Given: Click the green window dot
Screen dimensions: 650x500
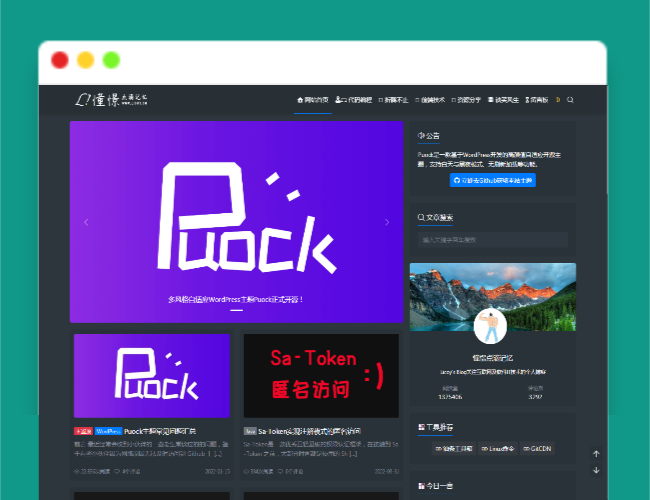Looking at the screenshot, I should point(111,60).
